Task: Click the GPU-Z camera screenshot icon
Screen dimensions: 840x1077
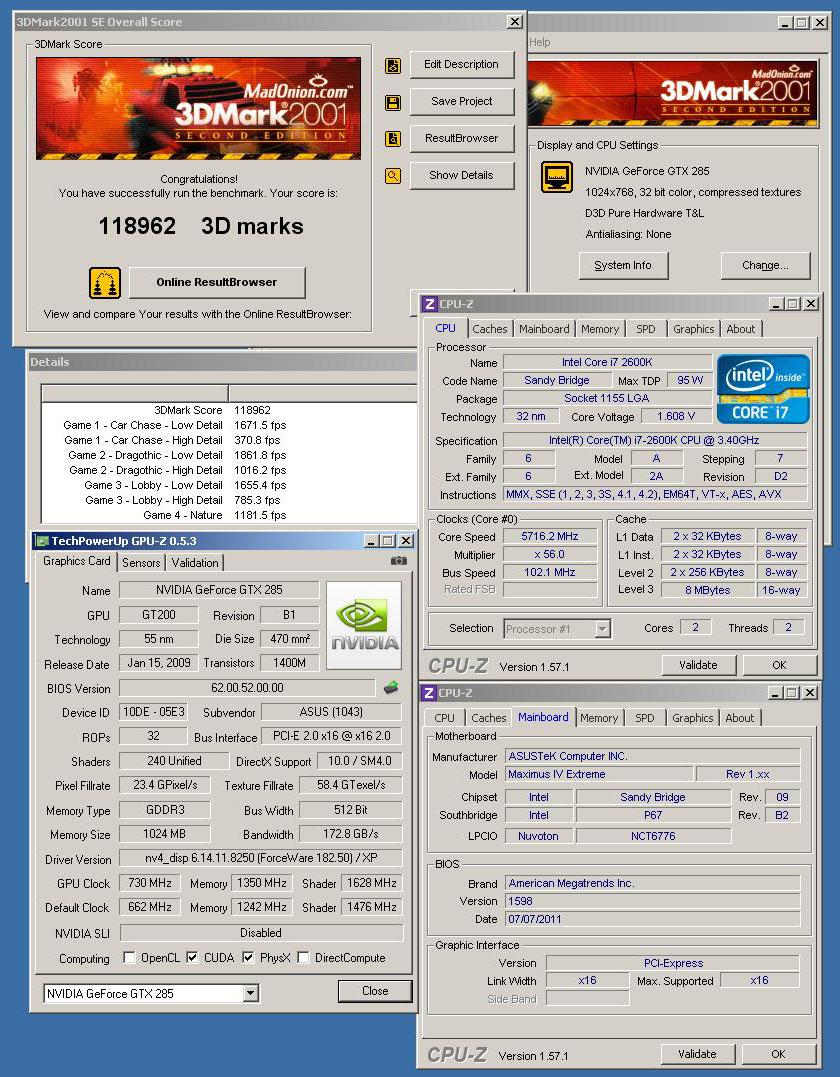Action: (x=398, y=561)
